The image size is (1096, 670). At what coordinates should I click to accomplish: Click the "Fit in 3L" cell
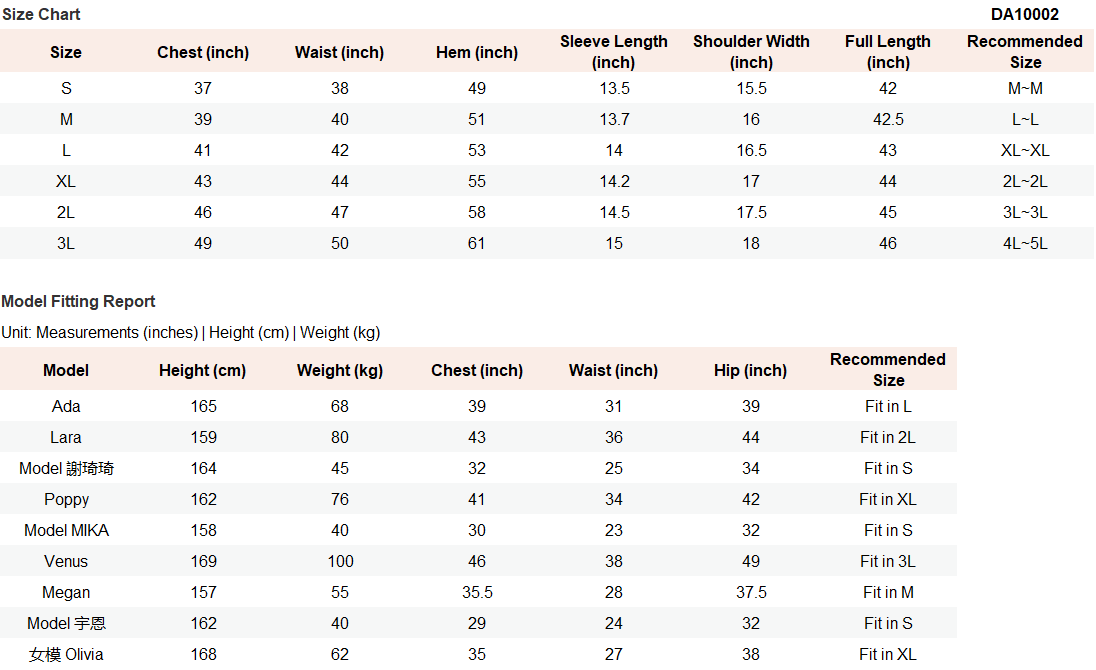coord(888,562)
